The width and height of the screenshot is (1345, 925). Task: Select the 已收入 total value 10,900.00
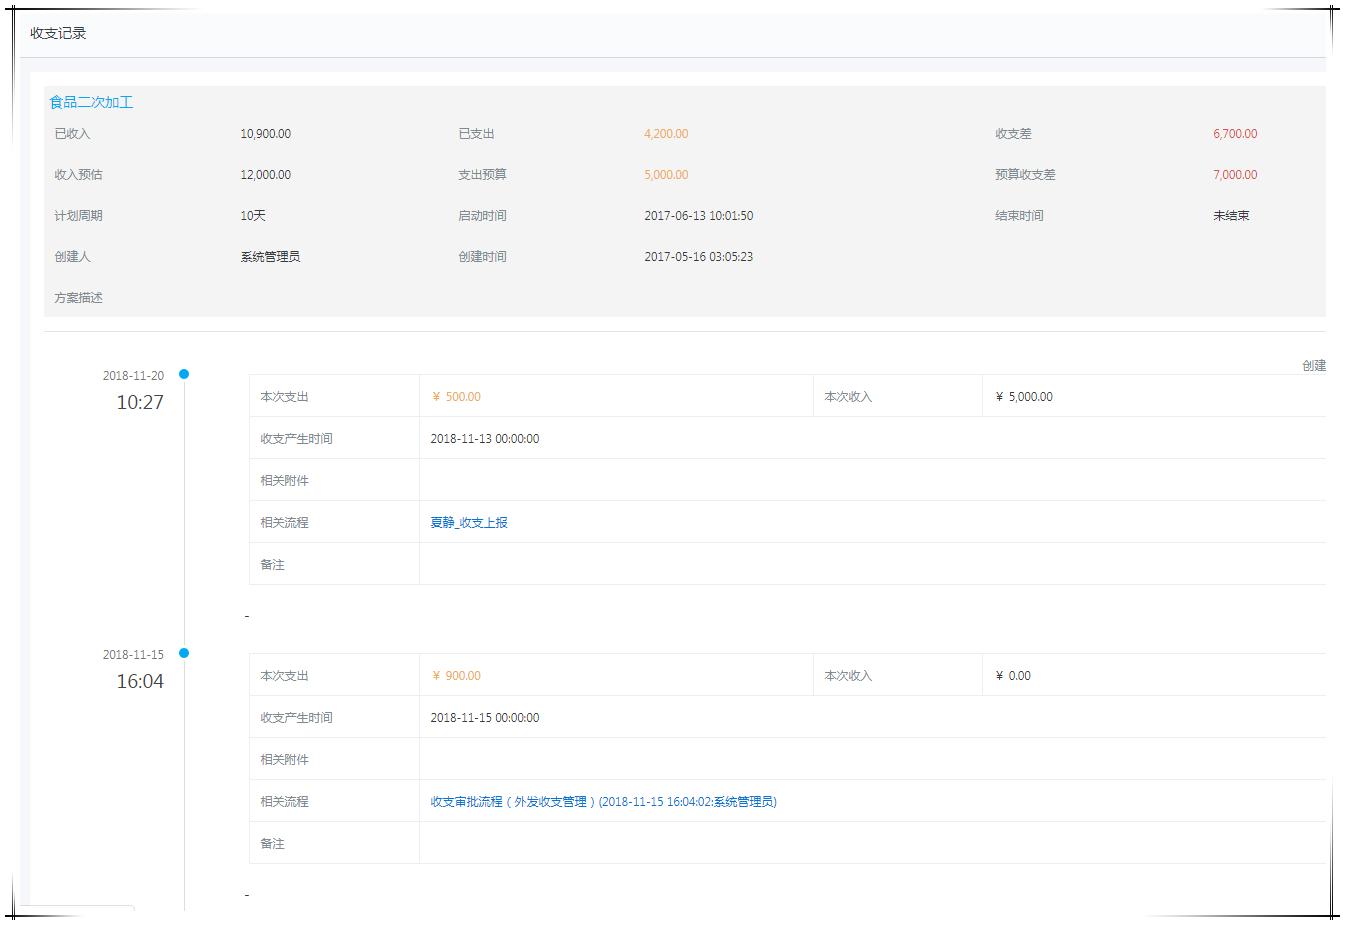[264, 133]
